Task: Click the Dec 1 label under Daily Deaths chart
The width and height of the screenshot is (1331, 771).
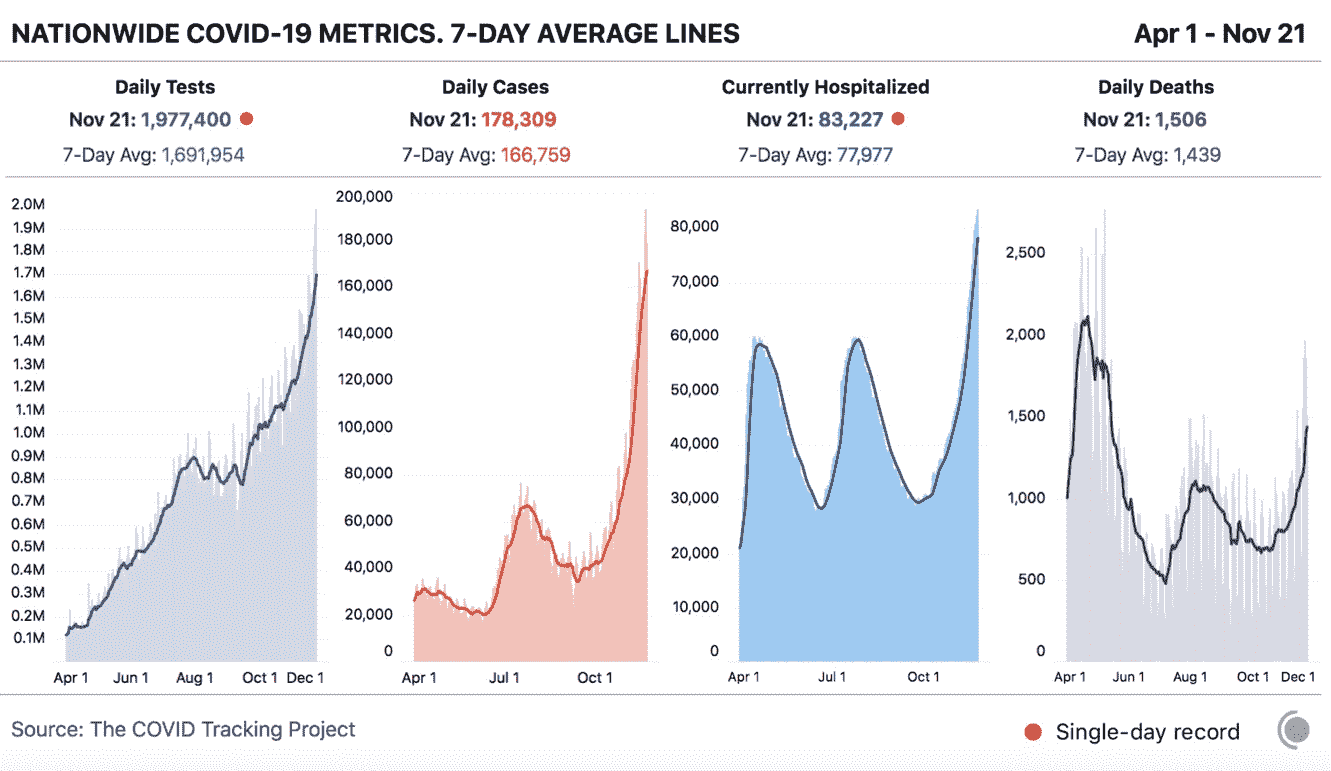Action: click(1298, 677)
